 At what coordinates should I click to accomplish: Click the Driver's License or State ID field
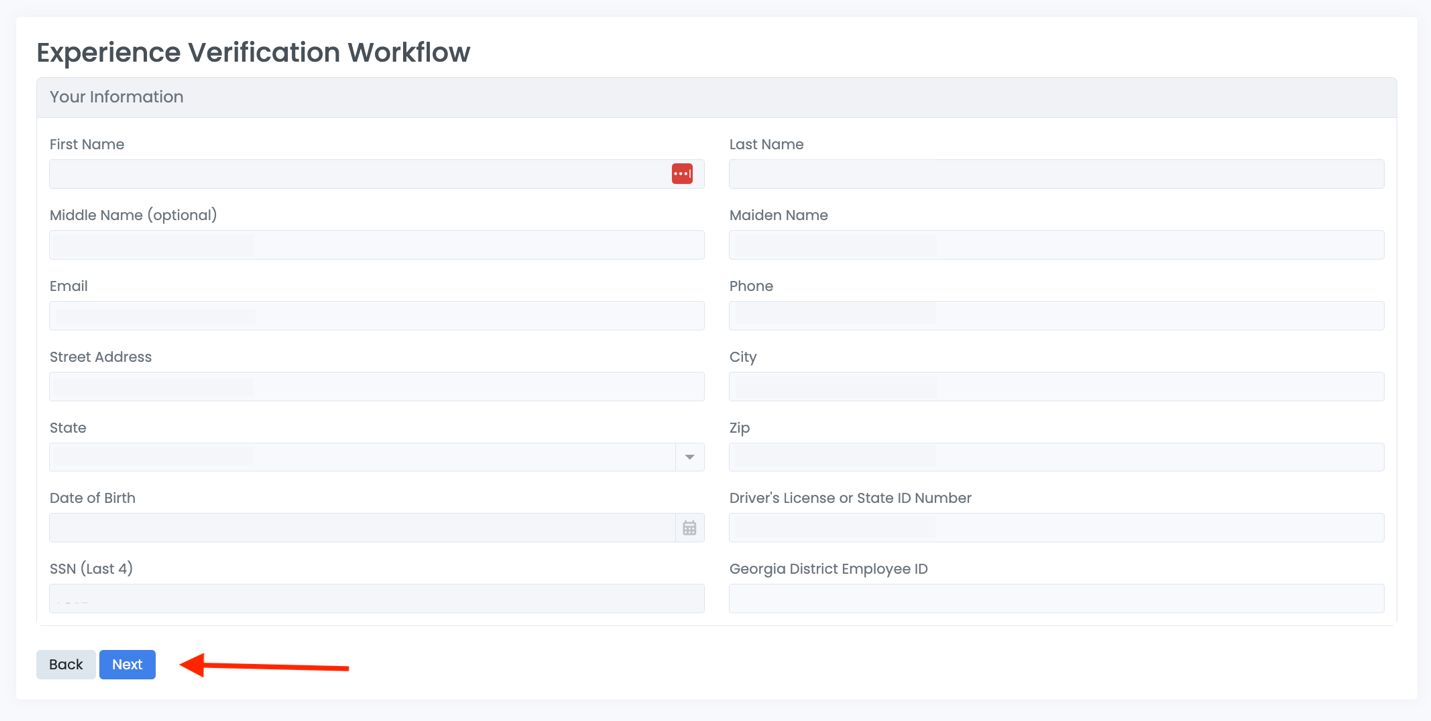tap(1055, 527)
